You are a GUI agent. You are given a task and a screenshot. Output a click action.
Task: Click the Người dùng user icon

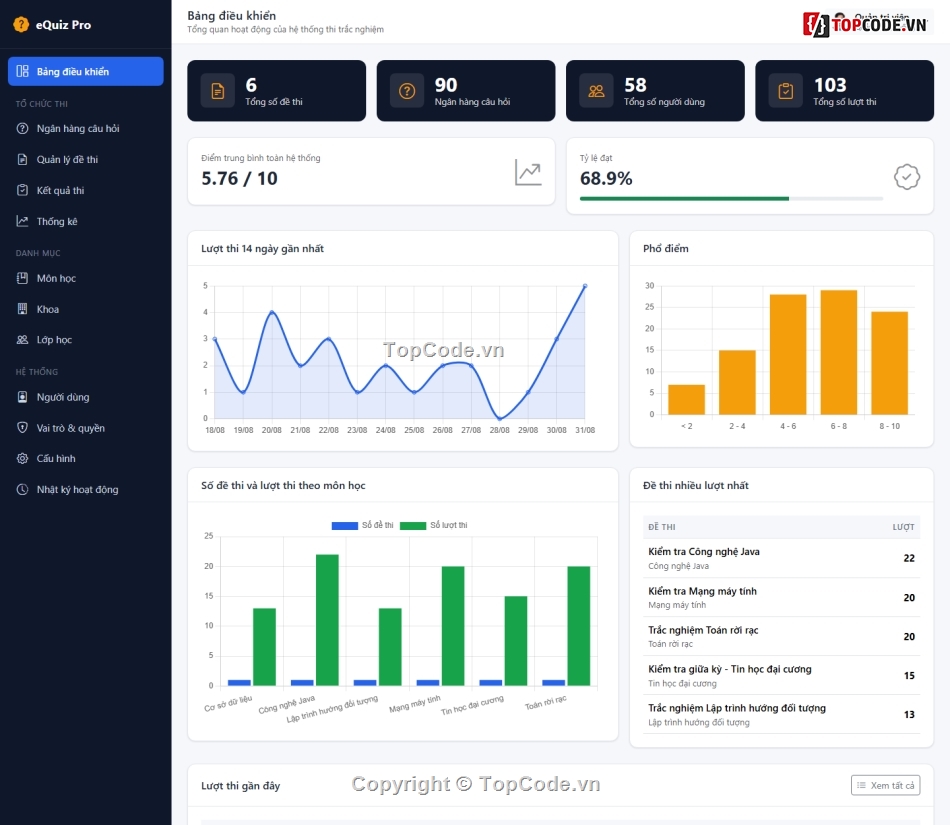(x=22, y=397)
